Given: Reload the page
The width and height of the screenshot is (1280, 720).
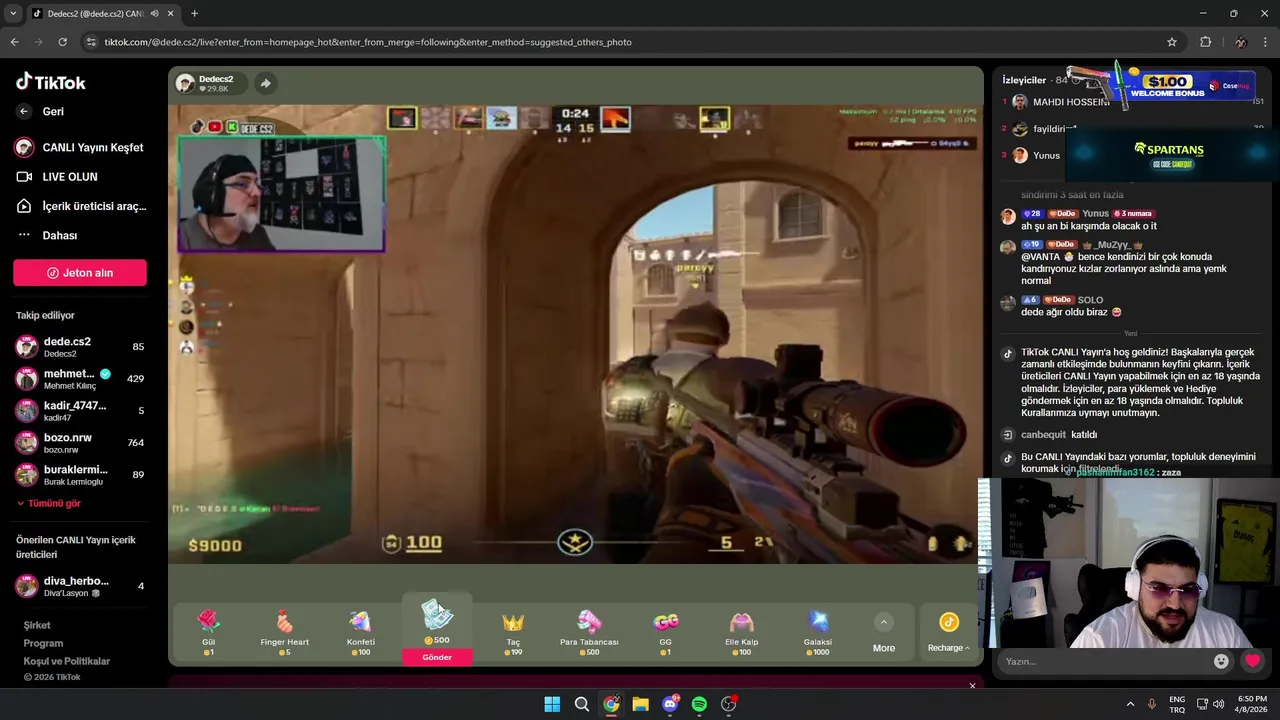Looking at the screenshot, I should (x=62, y=42).
